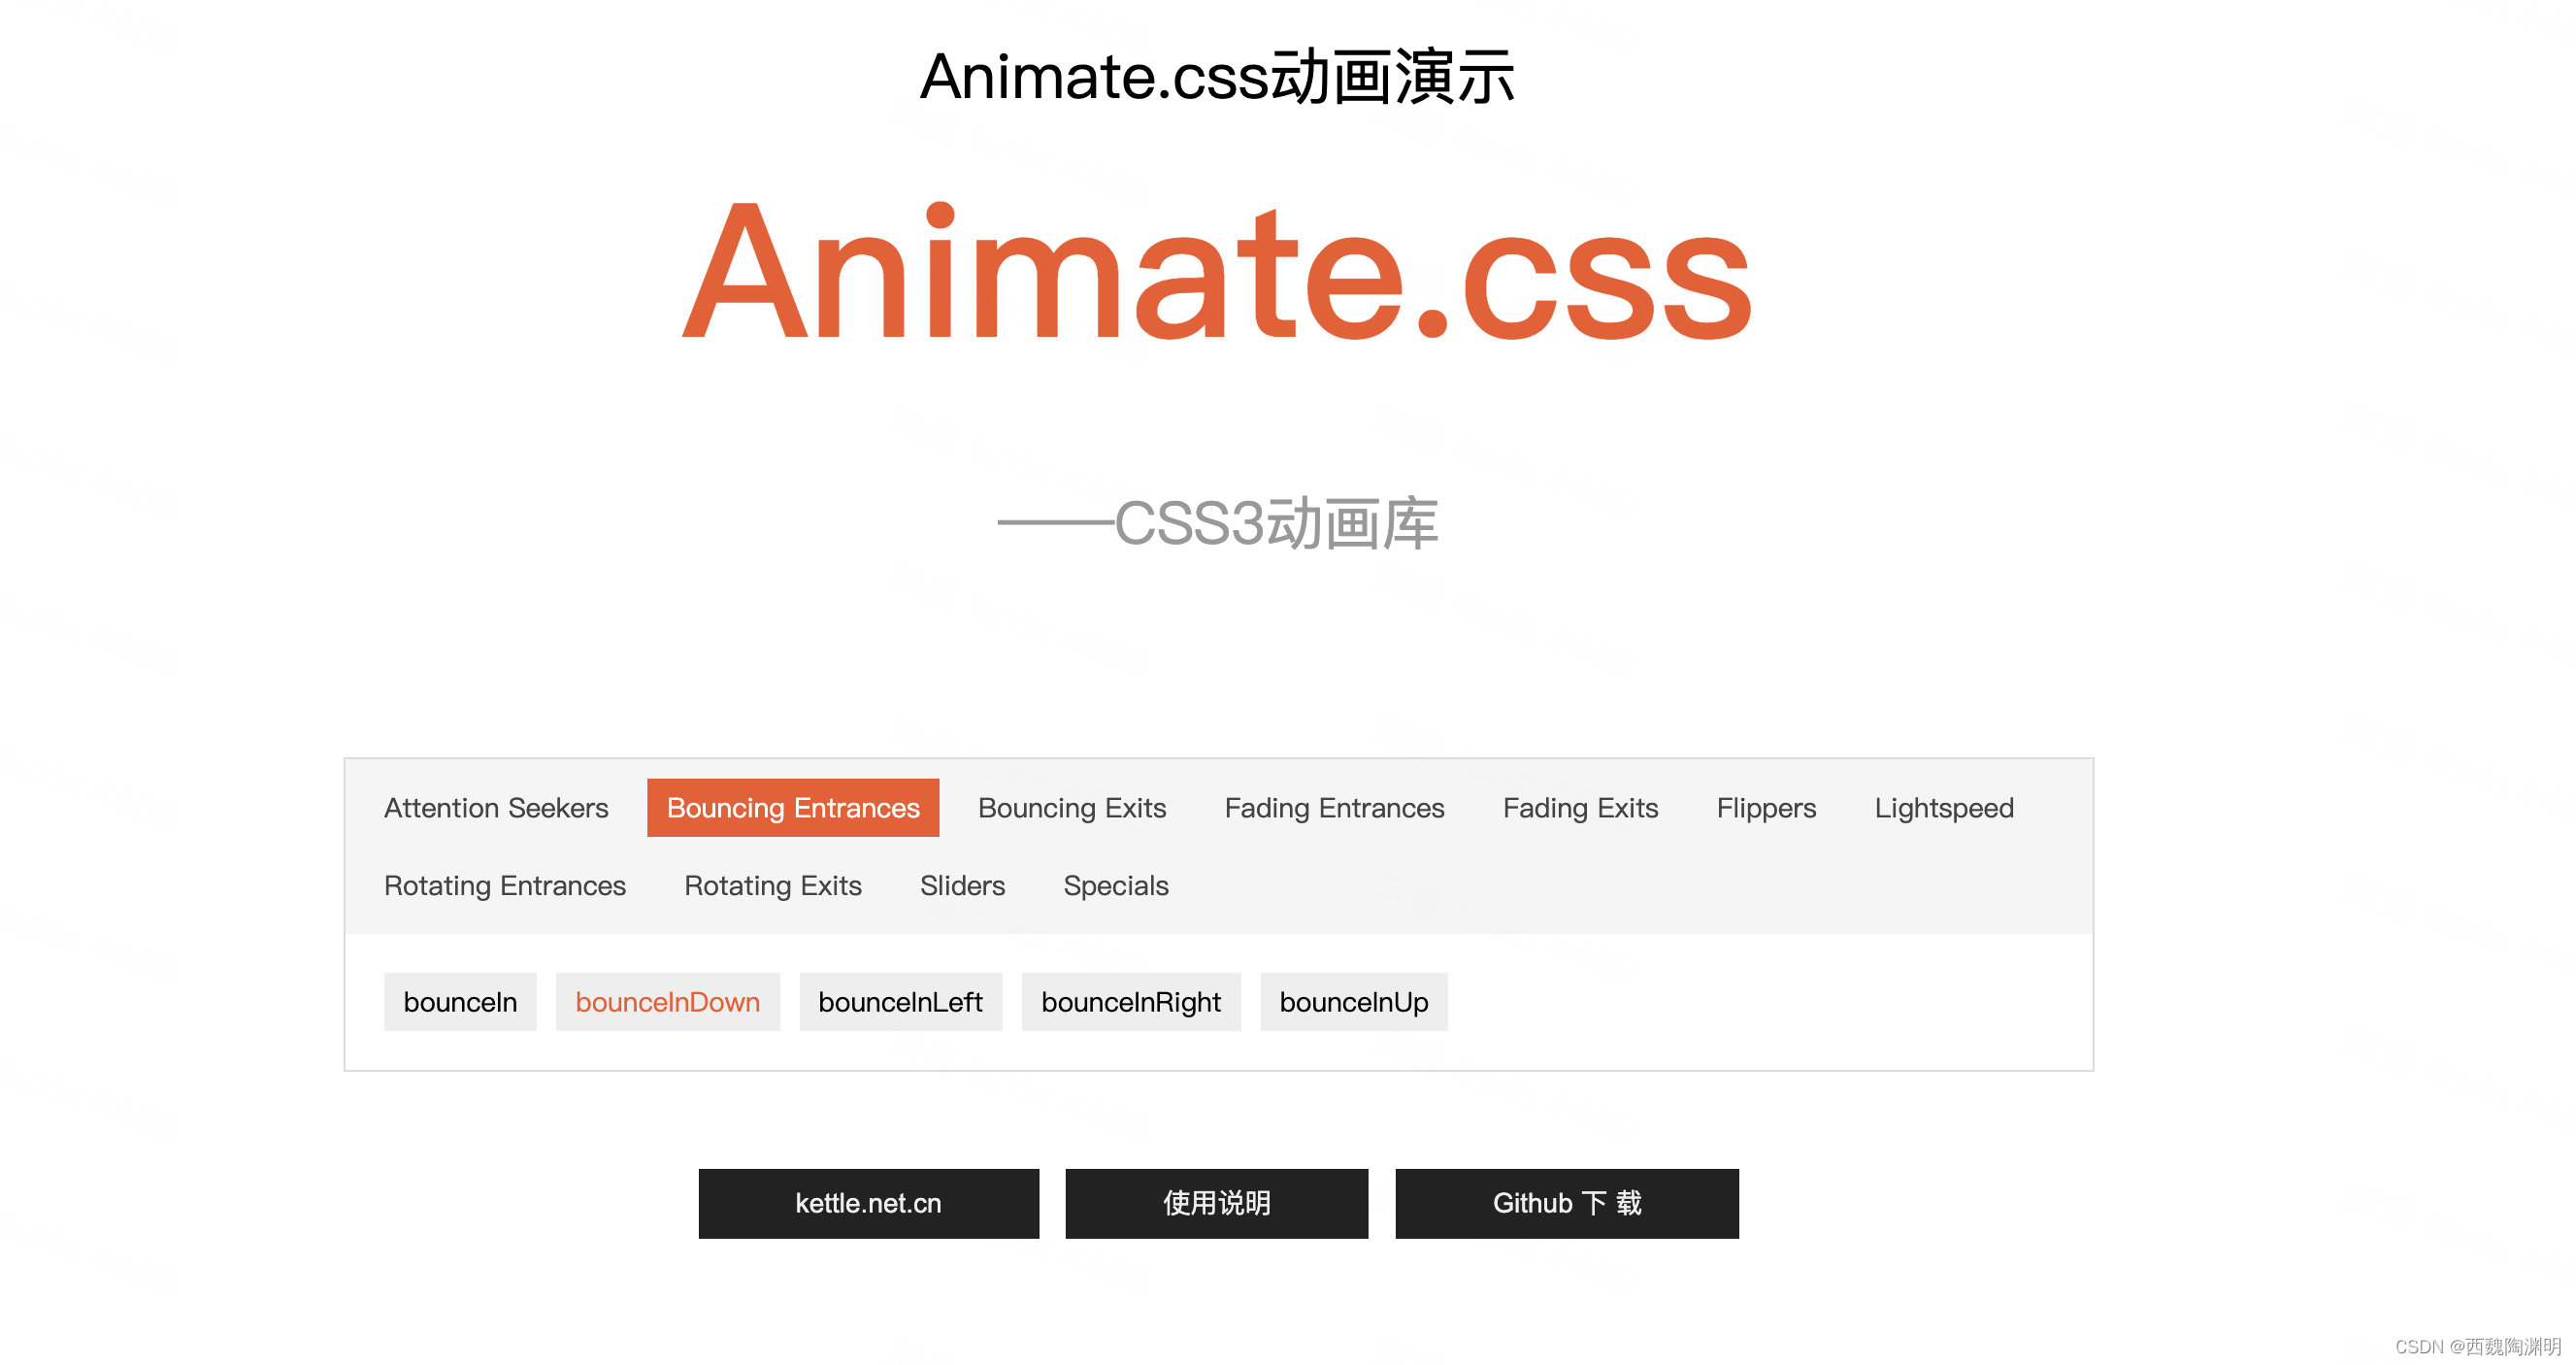This screenshot has width=2576, height=1365.
Task: Open the Fading Exits tab
Action: (x=1579, y=808)
